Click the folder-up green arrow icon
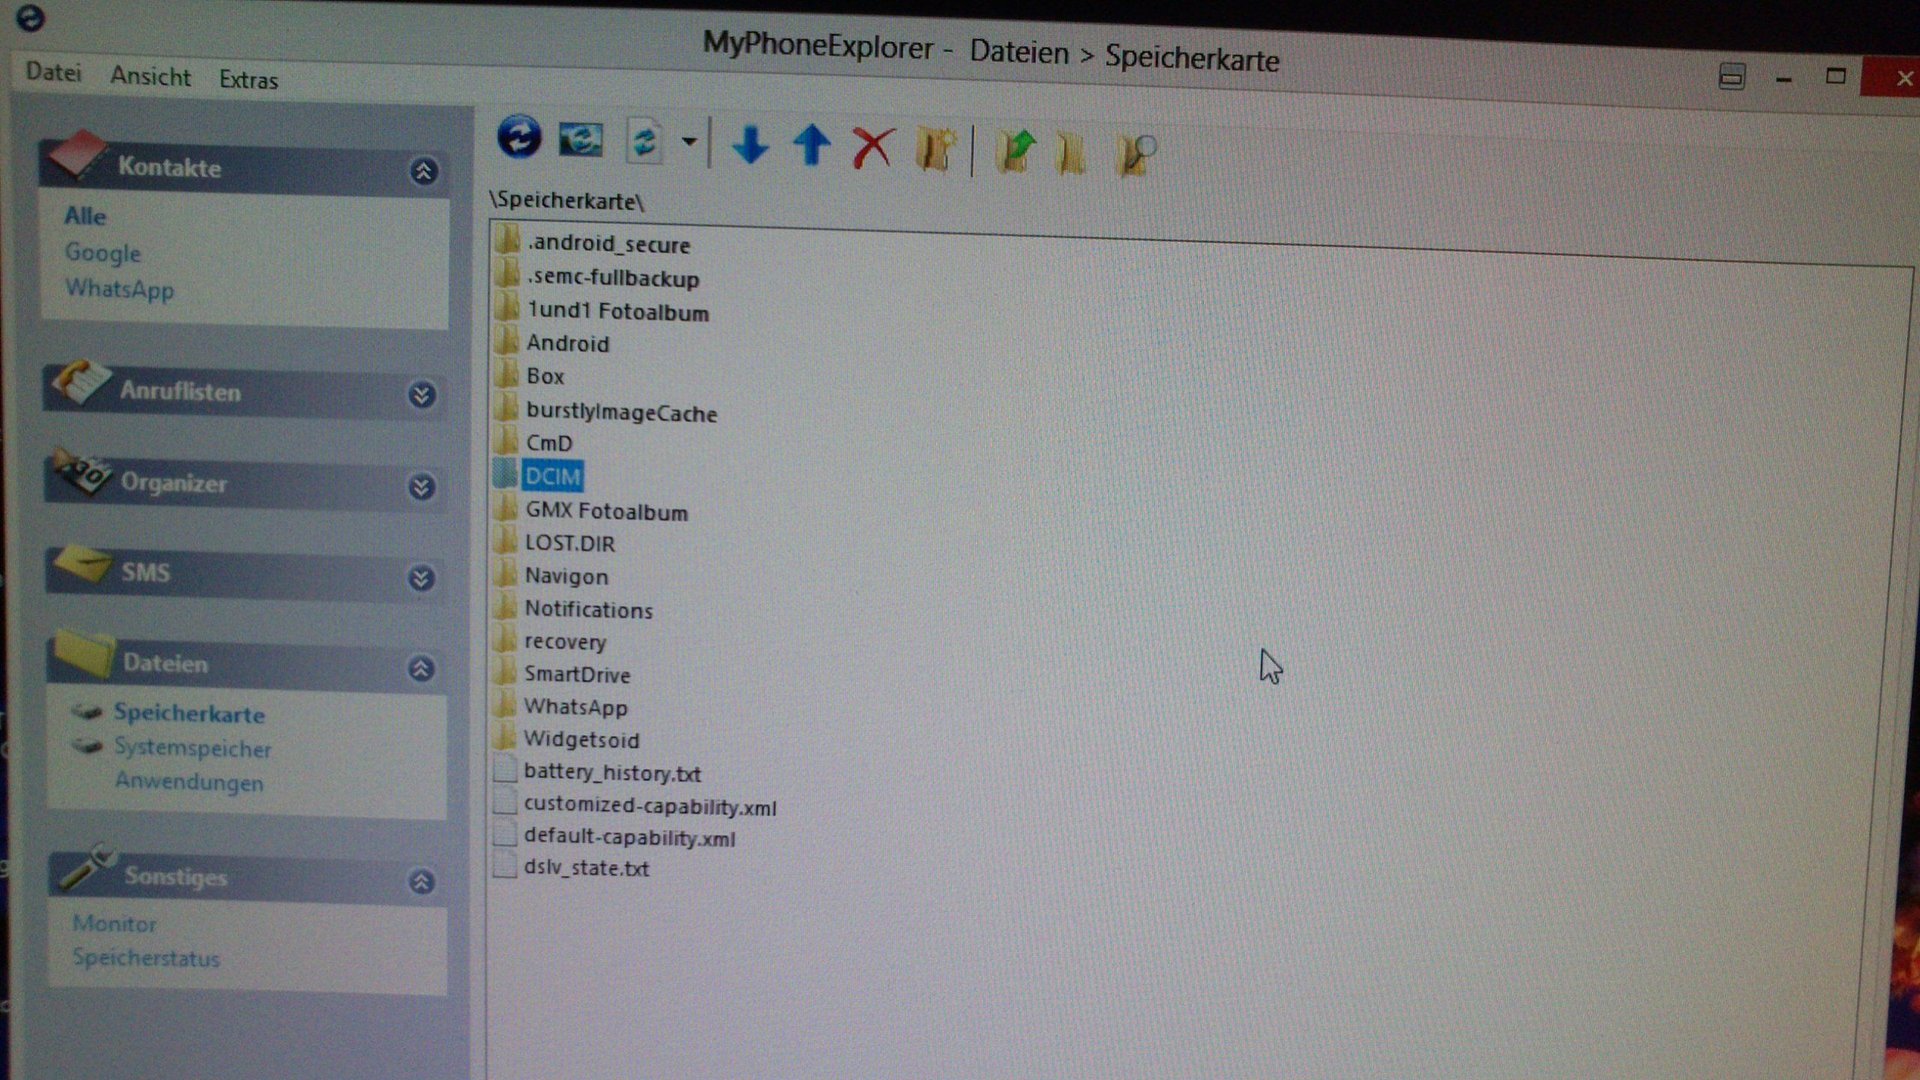The image size is (1920, 1080). (1016, 152)
